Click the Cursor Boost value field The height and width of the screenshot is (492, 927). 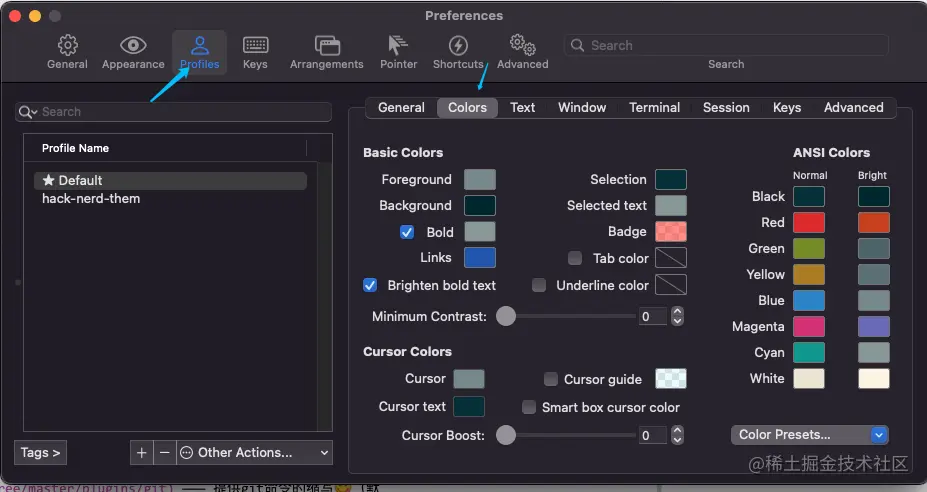tap(653, 435)
